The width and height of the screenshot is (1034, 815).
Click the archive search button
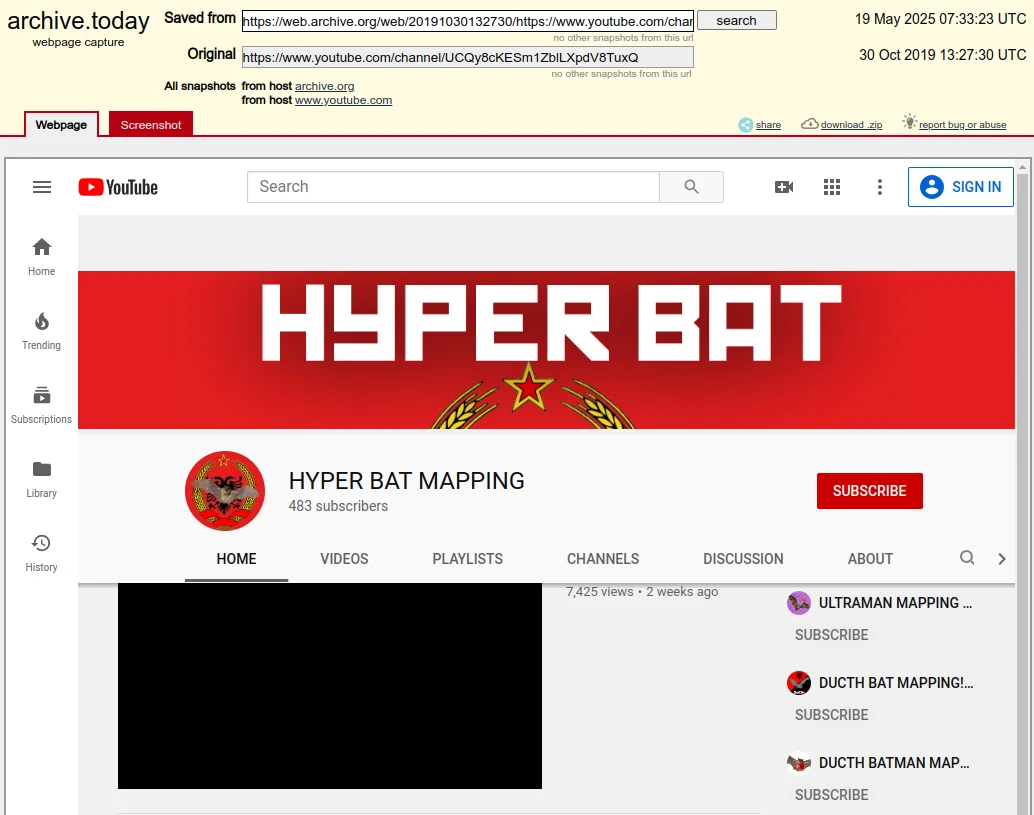click(x=737, y=20)
